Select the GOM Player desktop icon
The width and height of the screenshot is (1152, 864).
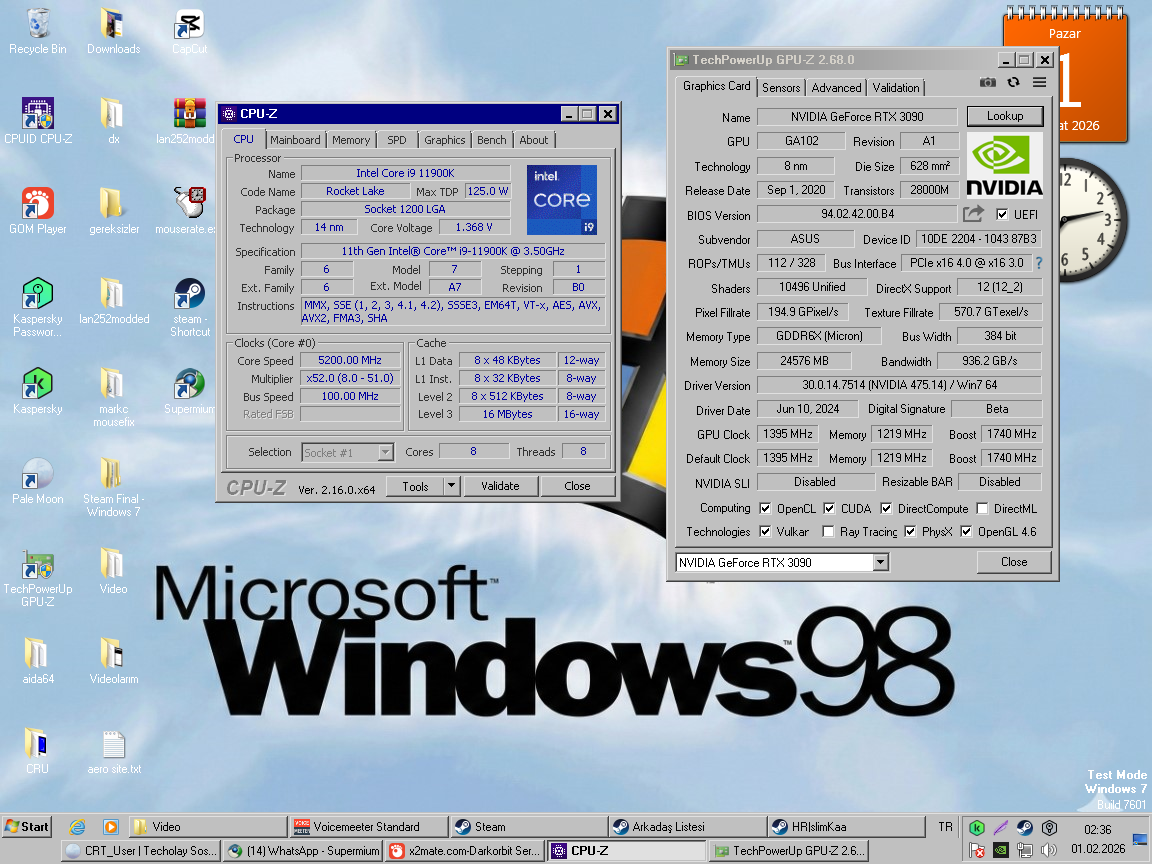point(37,212)
